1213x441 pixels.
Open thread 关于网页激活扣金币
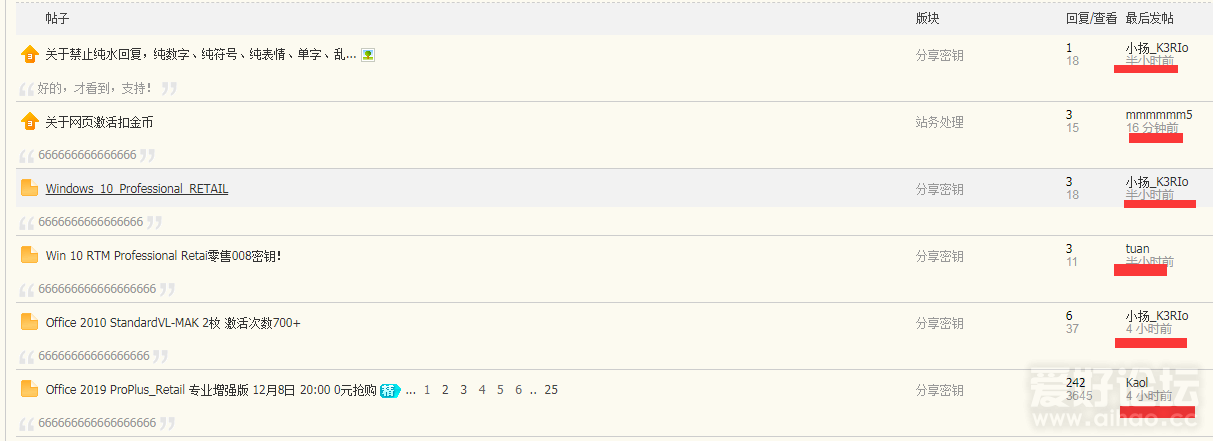pyautogui.click(x=99, y=122)
